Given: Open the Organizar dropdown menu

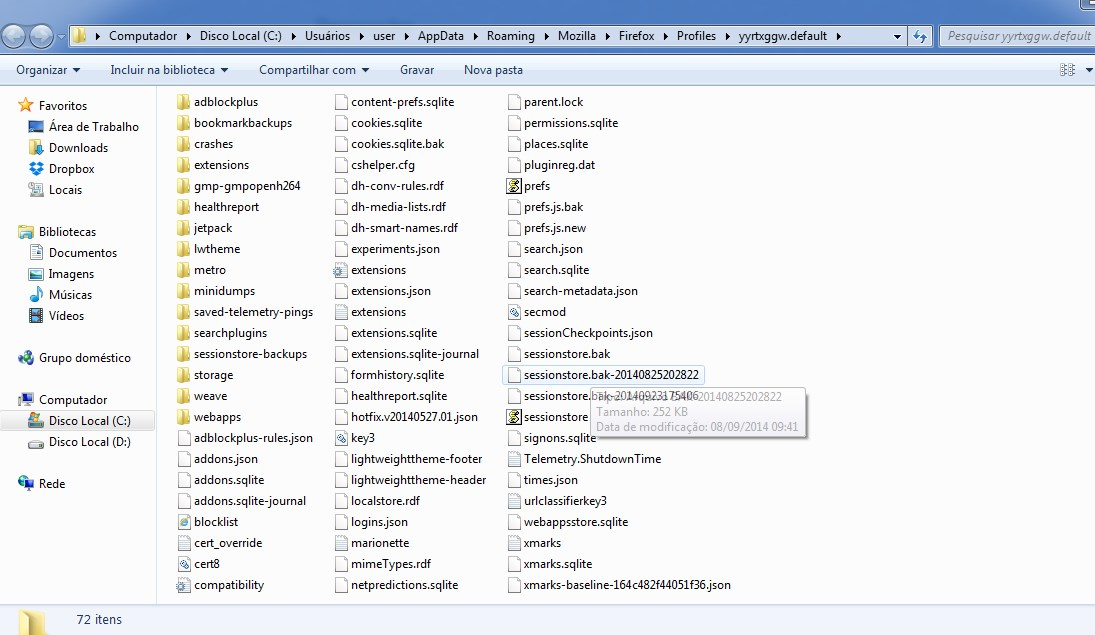Looking at the screenshot, I should 48,70.
